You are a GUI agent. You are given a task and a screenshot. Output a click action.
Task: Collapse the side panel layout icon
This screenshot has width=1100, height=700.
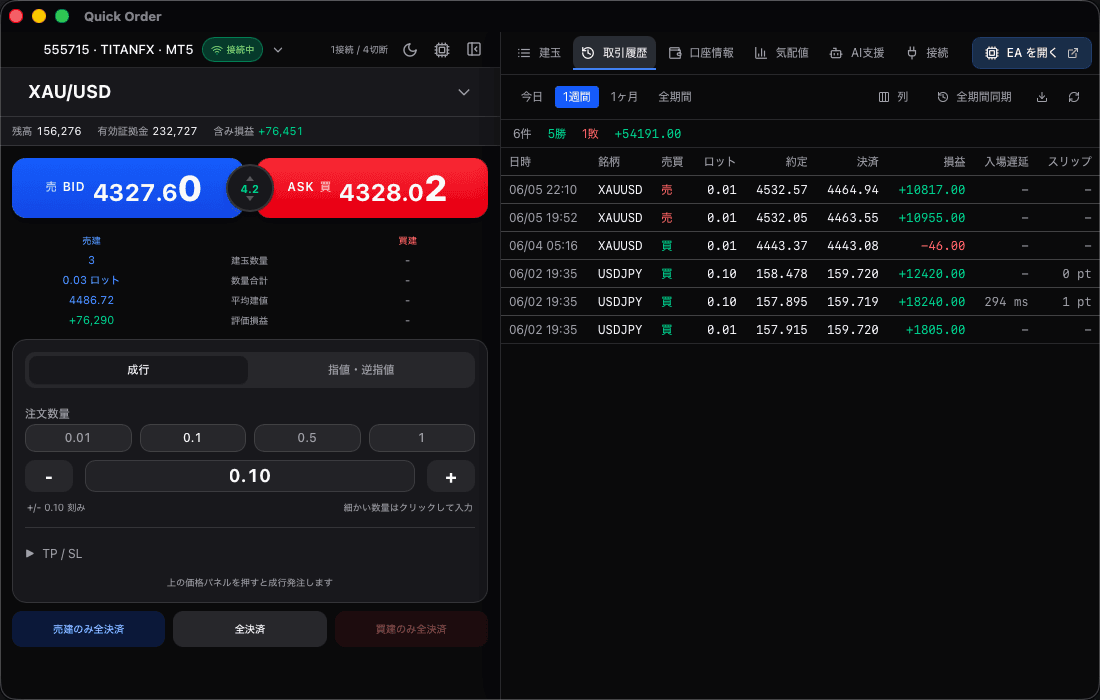coord(474,49)
